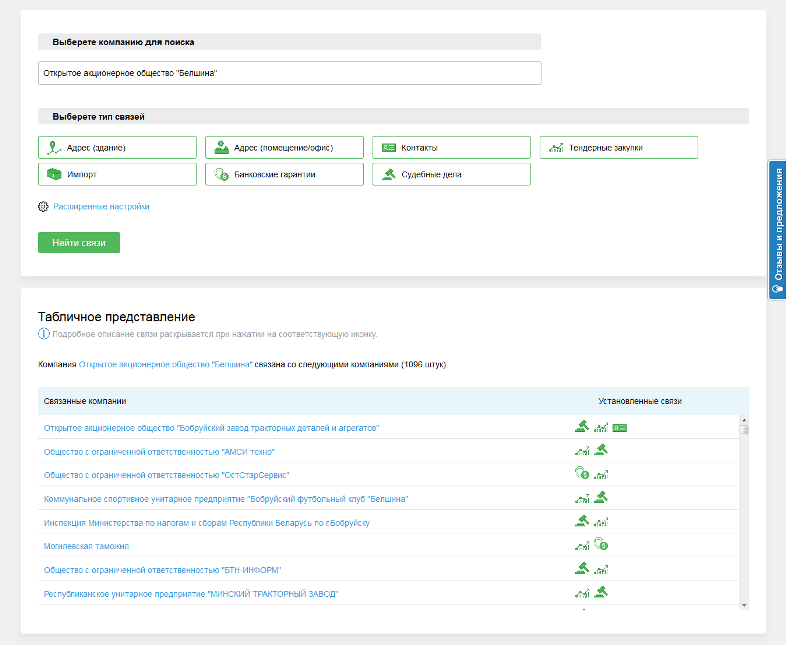786x645 pixels.
Task: Click the results table scrollbar down arrow
Action: point(744,604)
